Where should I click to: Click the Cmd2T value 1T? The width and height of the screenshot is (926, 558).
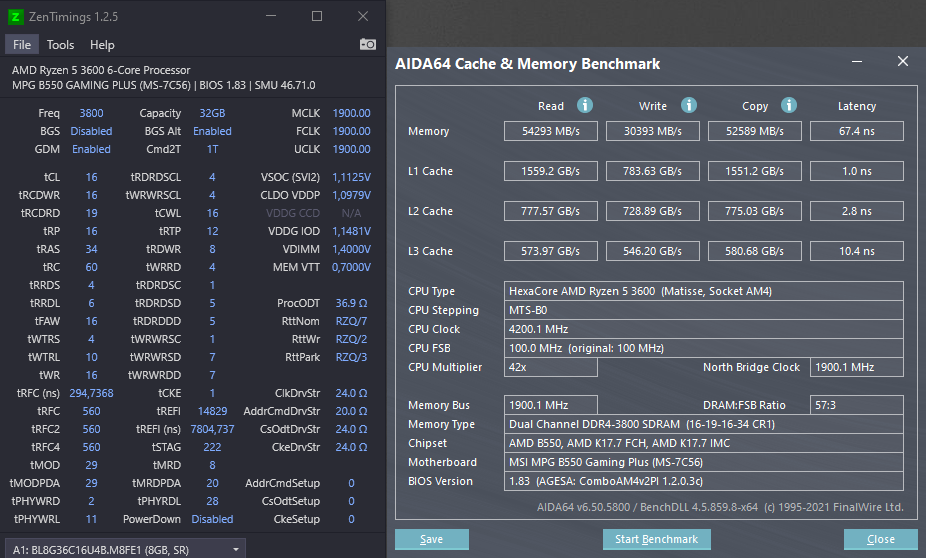[x=212, y=149]
